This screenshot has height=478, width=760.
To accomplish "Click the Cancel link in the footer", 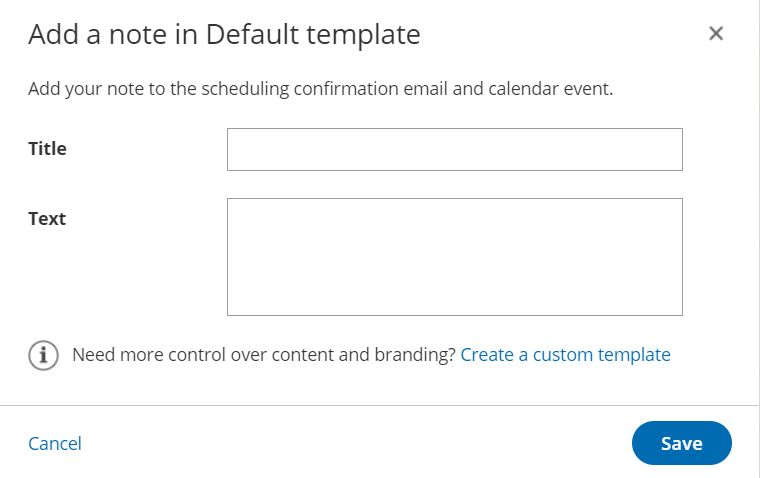I will (x=55, y=443).
